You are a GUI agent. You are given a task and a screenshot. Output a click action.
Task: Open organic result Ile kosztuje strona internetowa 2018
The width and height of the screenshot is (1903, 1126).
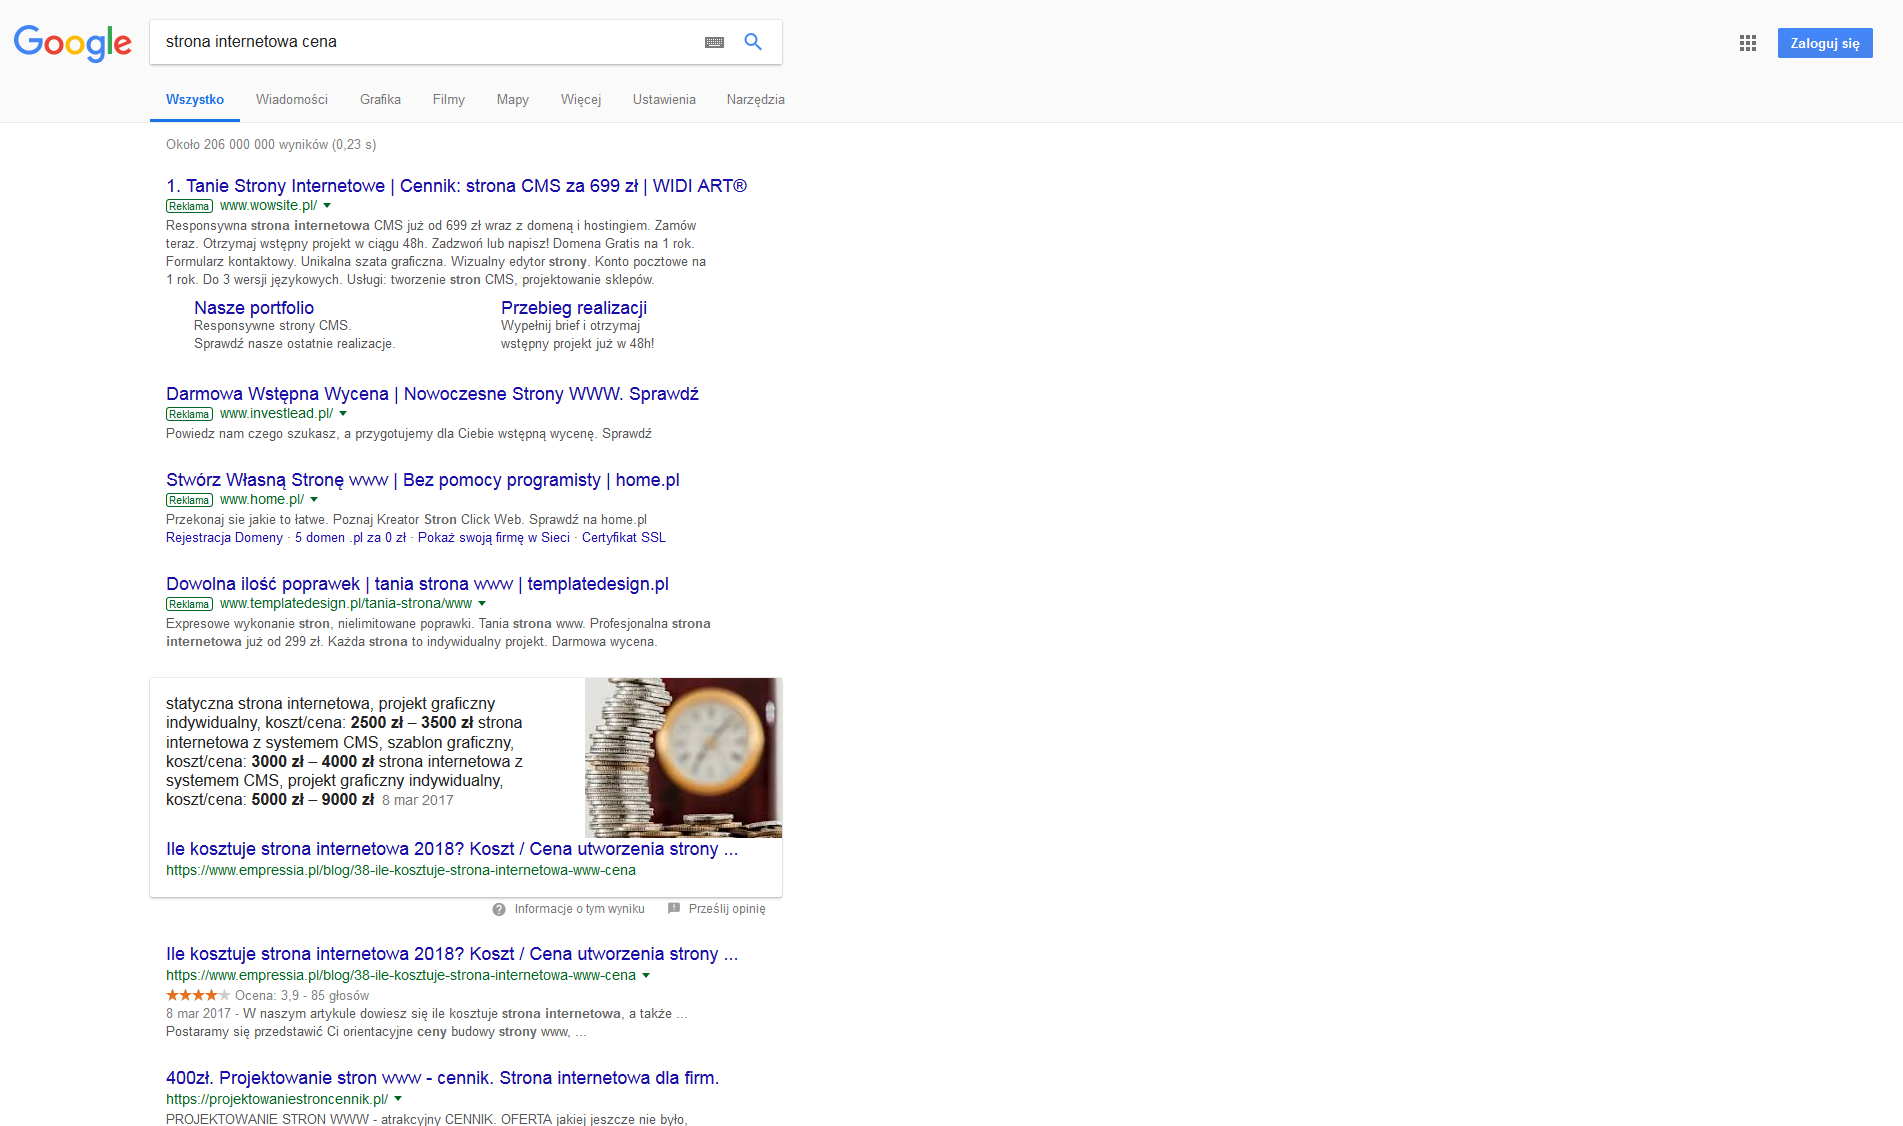pos(452,954)
